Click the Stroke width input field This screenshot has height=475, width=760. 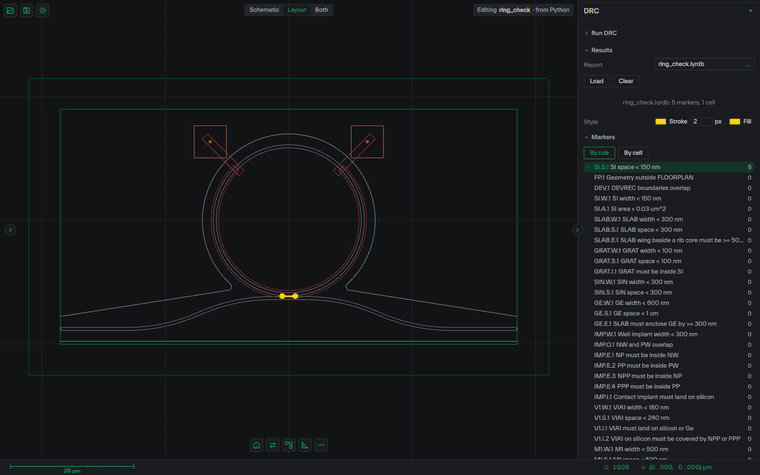click(x=701, y=122)
